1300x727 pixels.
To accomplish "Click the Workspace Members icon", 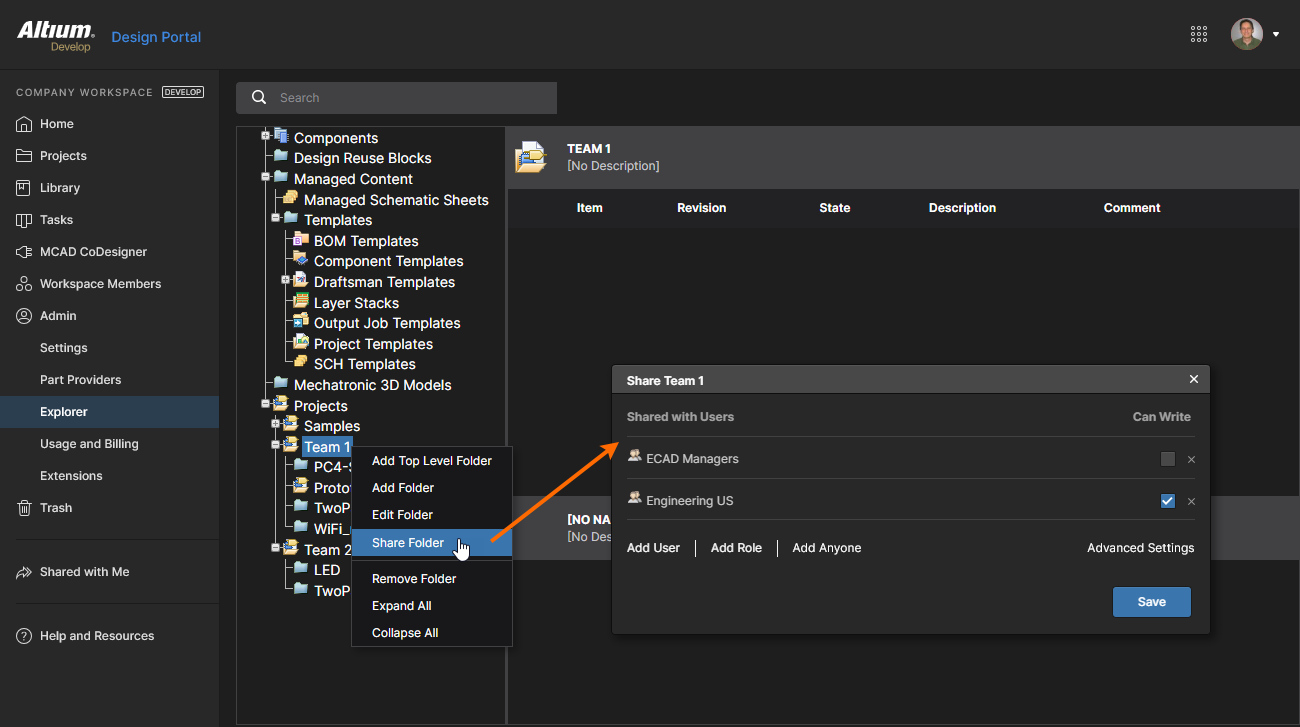I will tap(24, 284).
